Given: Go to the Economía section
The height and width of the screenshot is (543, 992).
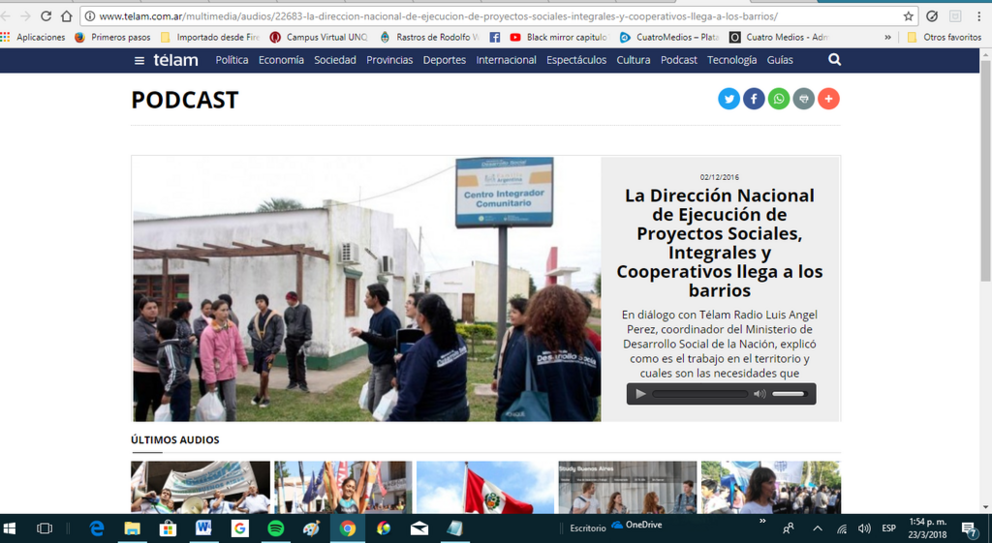Looking at the screenshot, I should point(281,60).
